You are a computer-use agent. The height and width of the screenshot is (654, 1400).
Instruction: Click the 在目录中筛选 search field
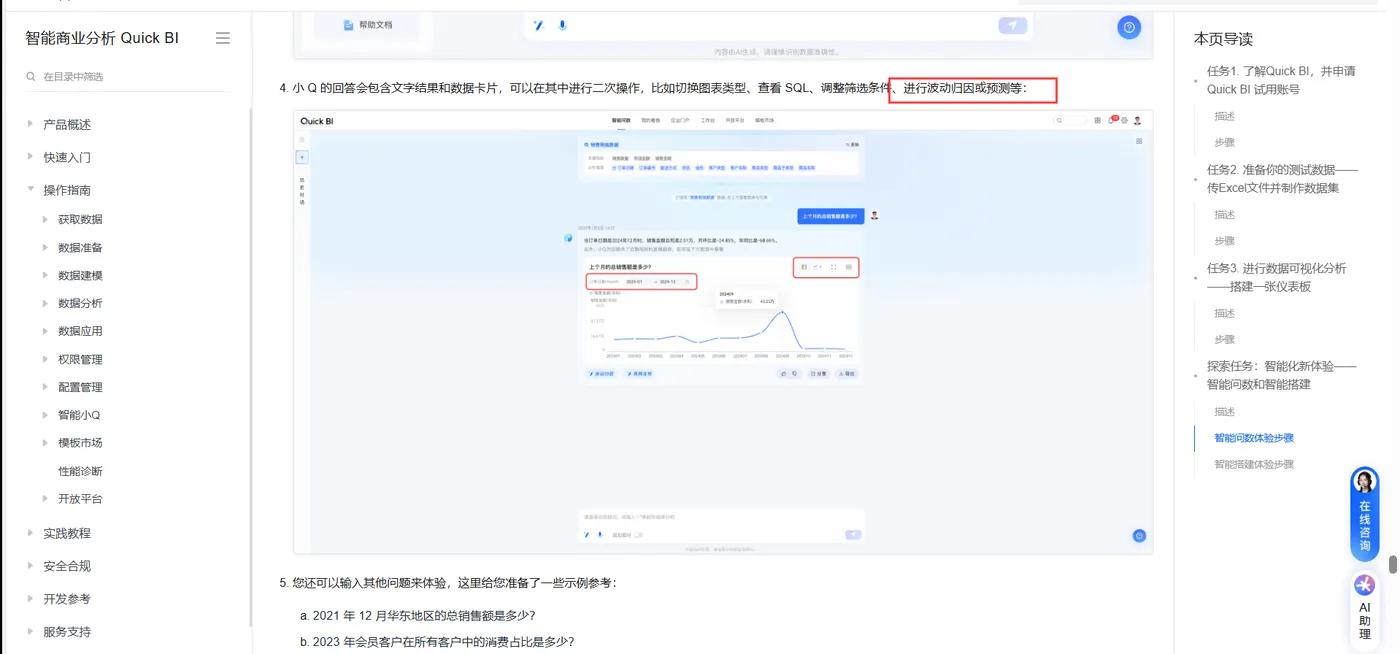point(130,76)
